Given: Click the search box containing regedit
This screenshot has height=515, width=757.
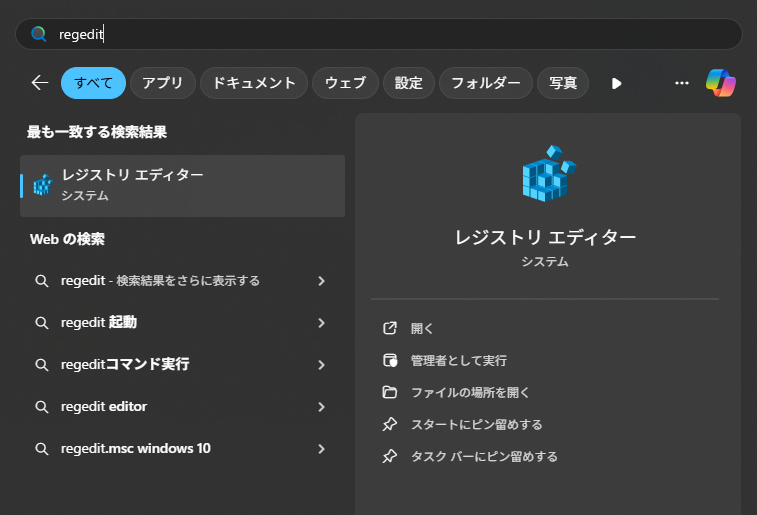Looking at the screenshot, I should click(378, 34).
